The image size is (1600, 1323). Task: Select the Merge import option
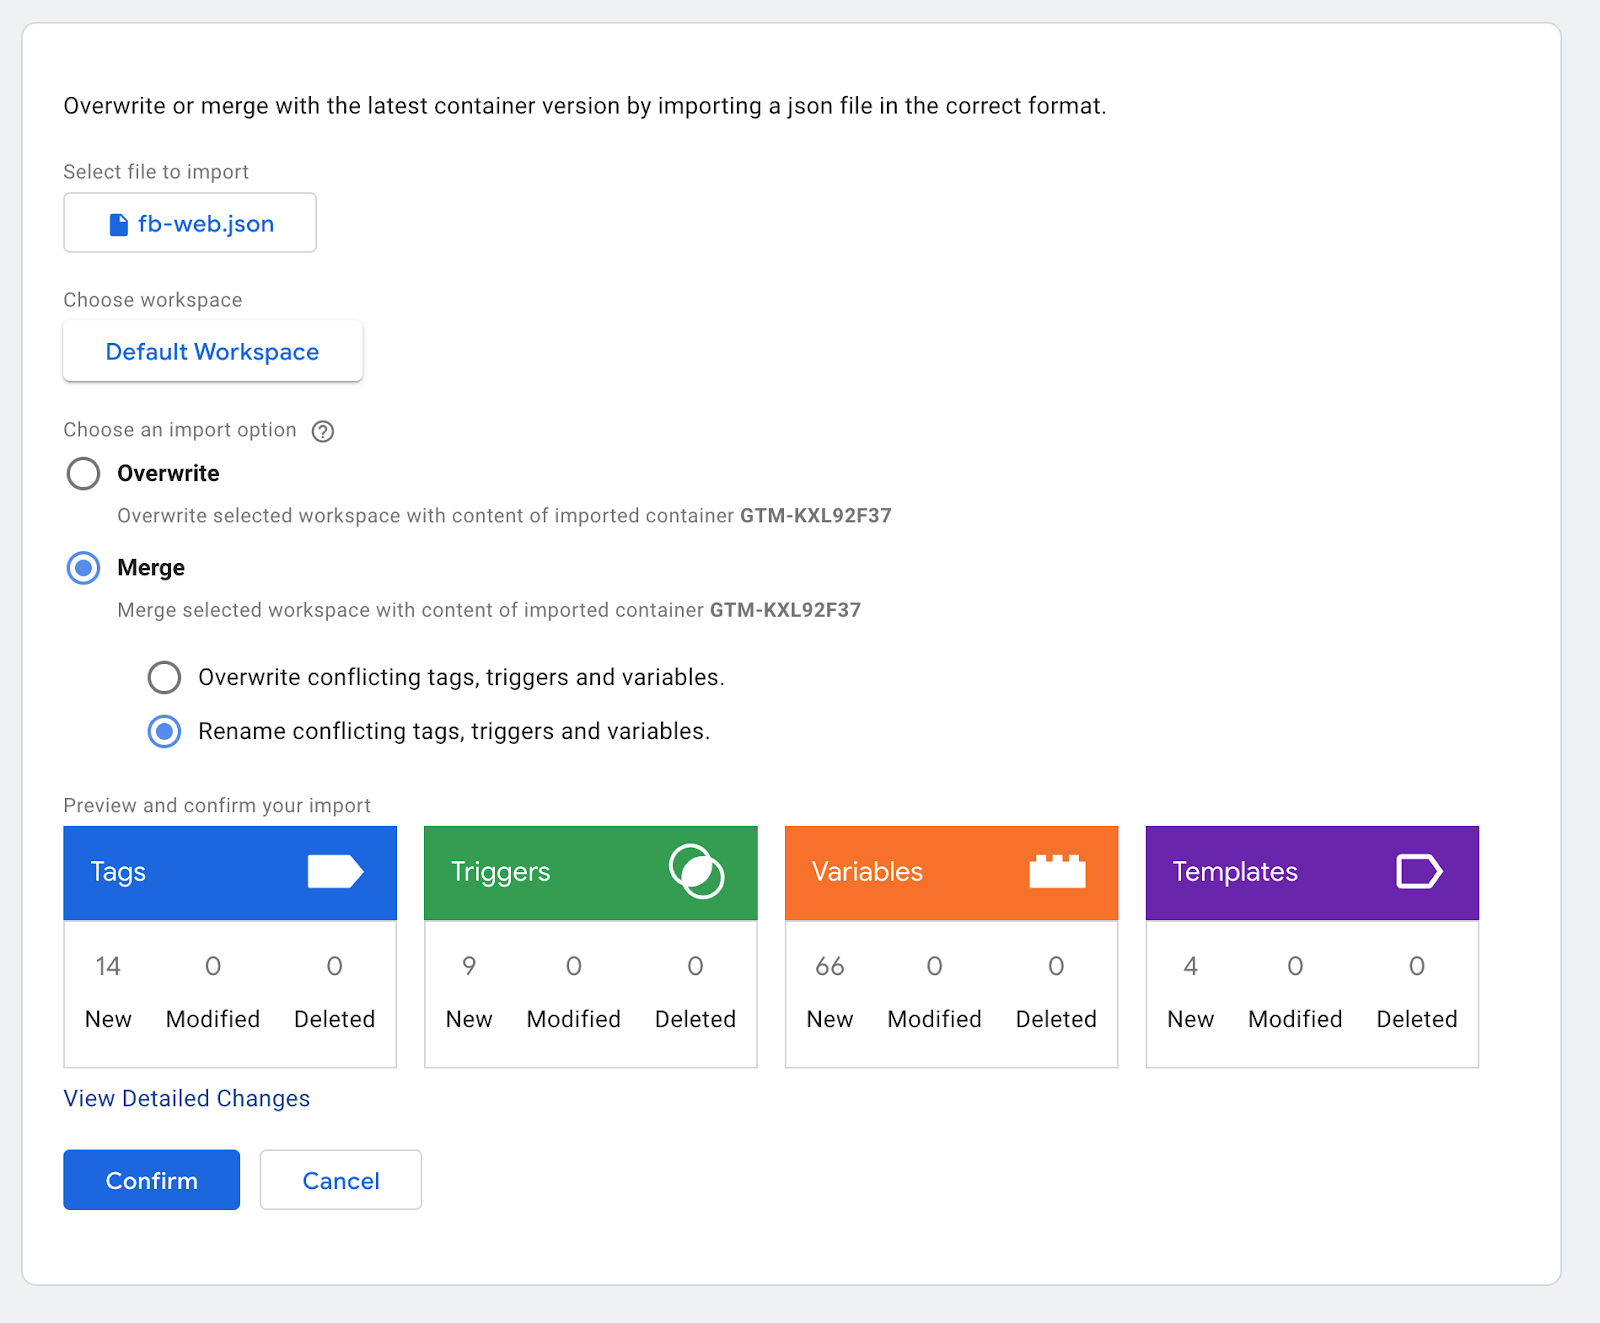[83, 568]
